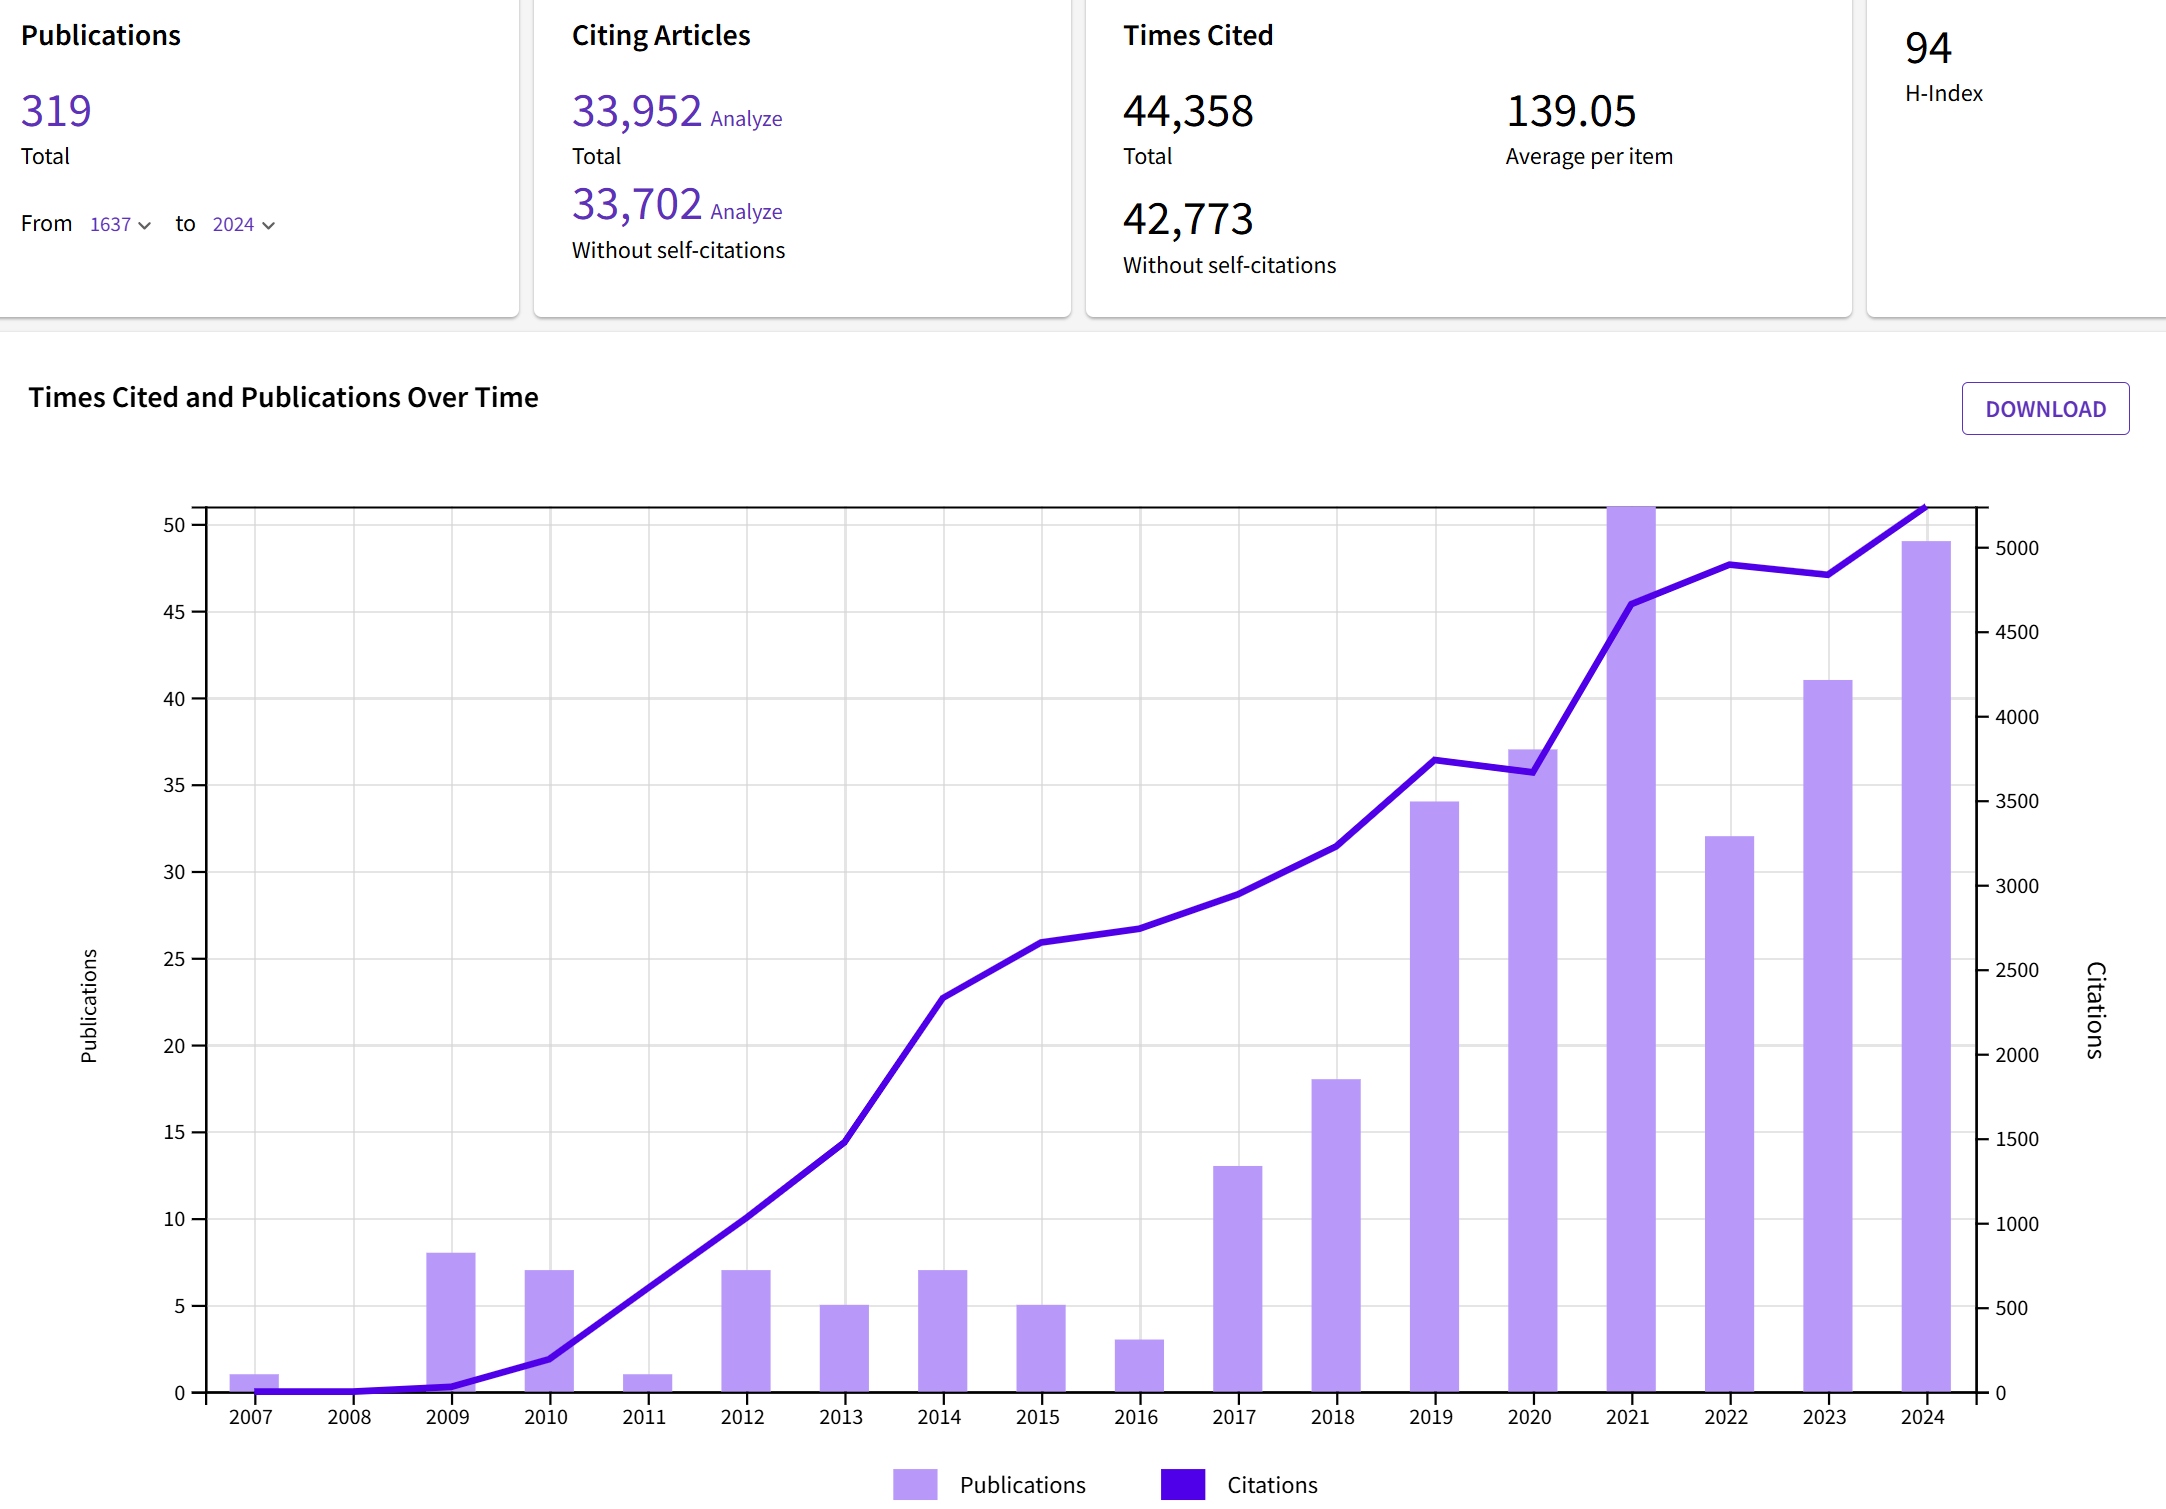The width and height of the screenshot is (2166, 1509).
Task: Click the 94 H-Index value
Action: 1928,48
